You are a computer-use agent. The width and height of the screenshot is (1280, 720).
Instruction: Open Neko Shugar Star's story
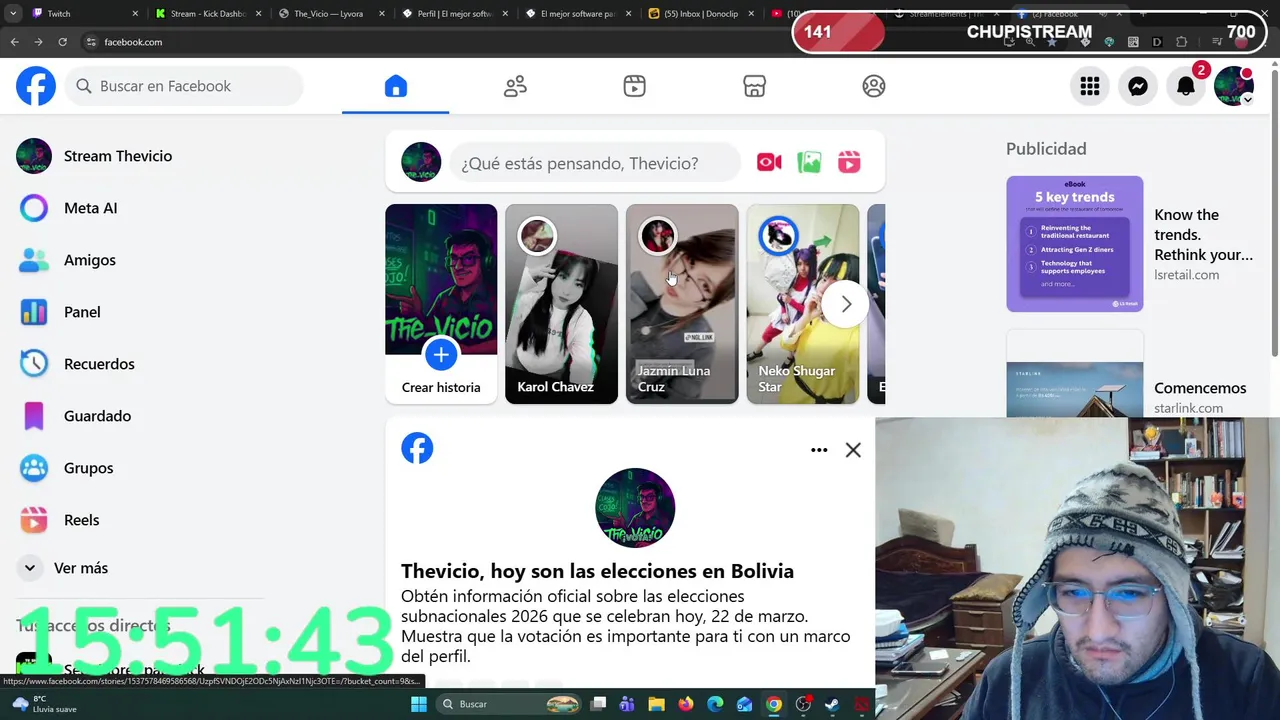coord(802,304)
